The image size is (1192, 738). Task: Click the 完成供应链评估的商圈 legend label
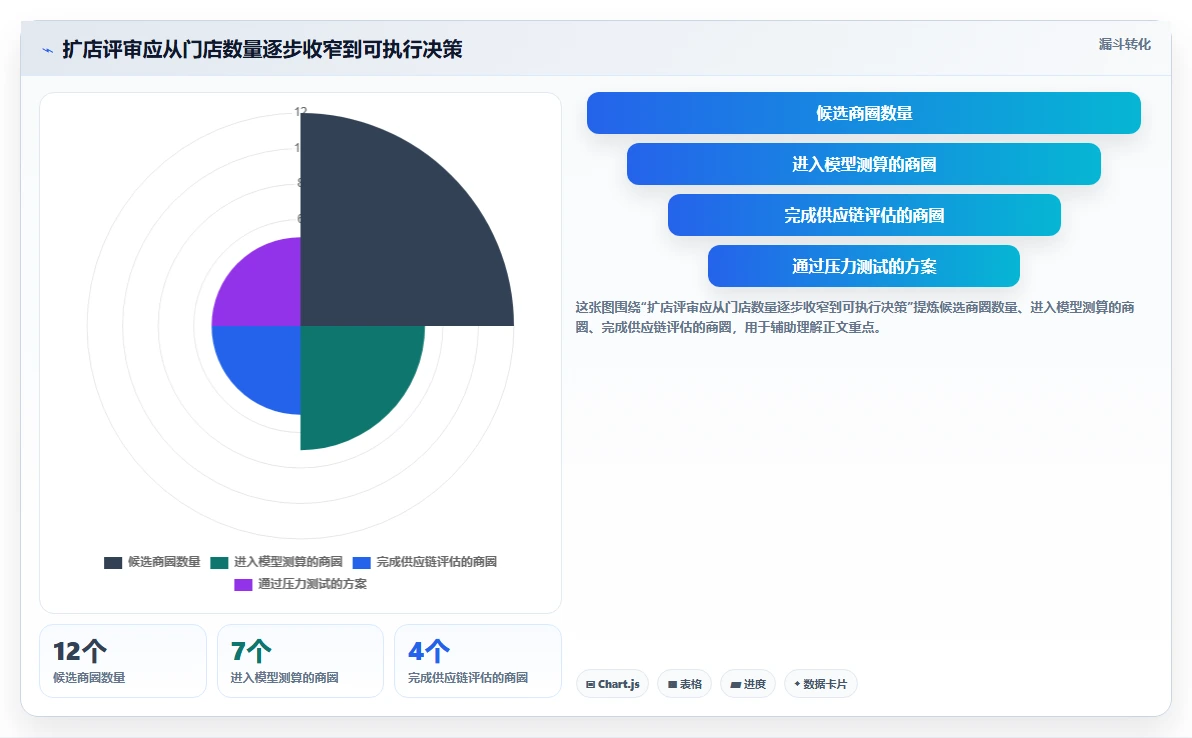(x=436, y=562)
